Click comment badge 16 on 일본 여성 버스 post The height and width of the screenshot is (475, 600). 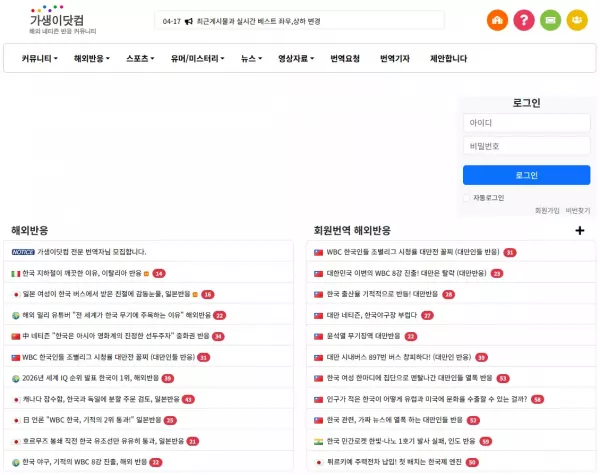point(208,294)
